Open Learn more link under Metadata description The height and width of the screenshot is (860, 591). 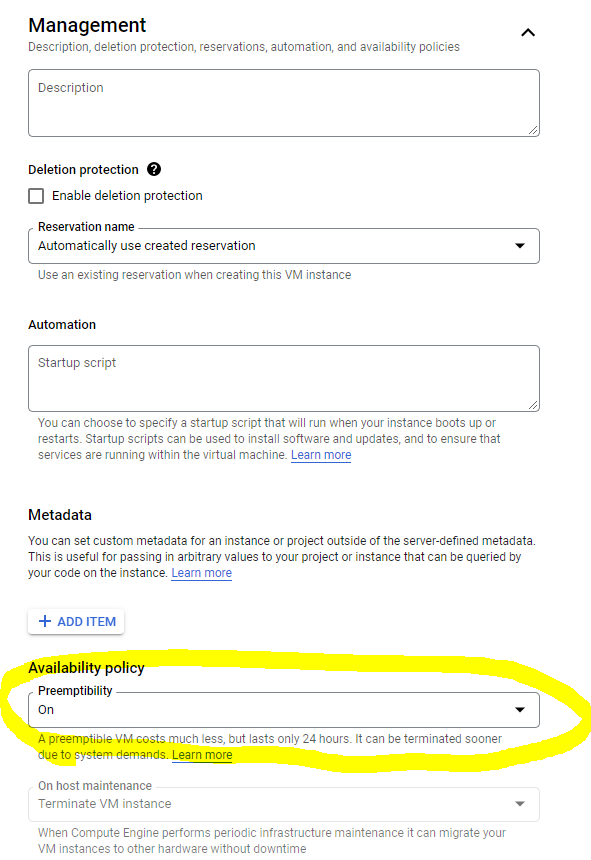(x=202, y=573)
